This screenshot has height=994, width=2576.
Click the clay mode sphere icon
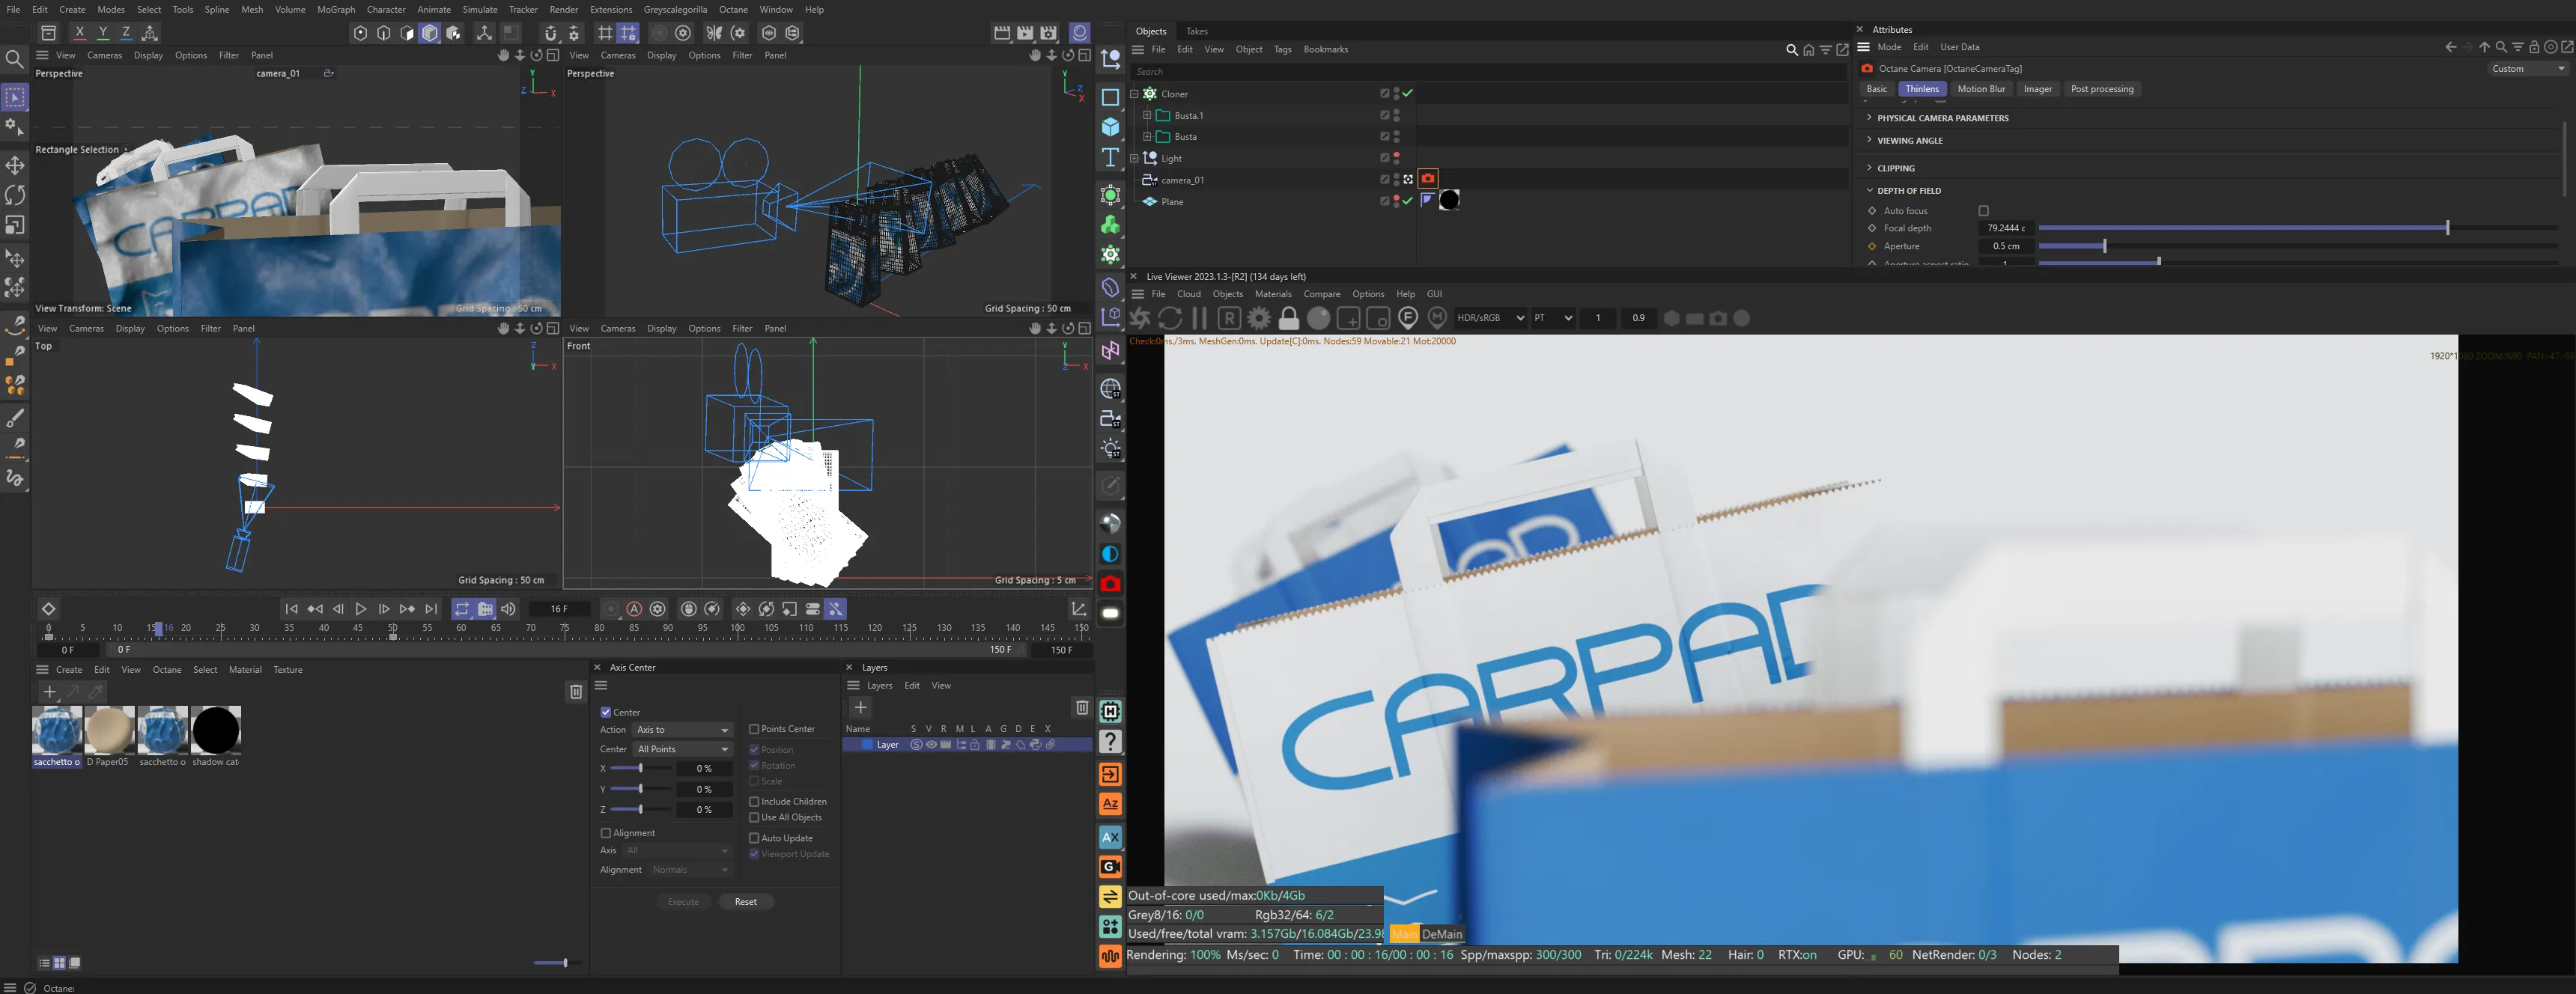(1319, 318)
